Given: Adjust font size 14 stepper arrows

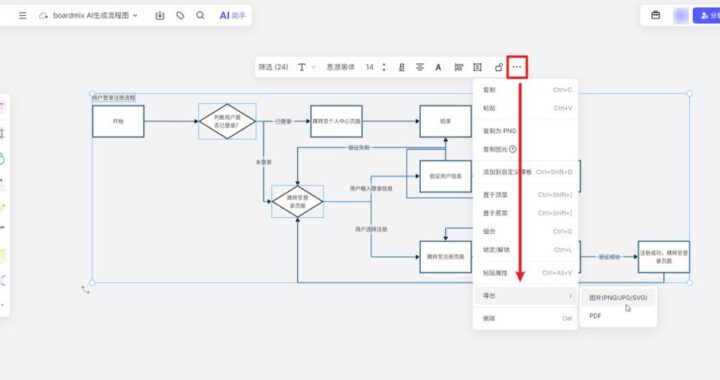Looking at the screenshot, I should 384,67.
